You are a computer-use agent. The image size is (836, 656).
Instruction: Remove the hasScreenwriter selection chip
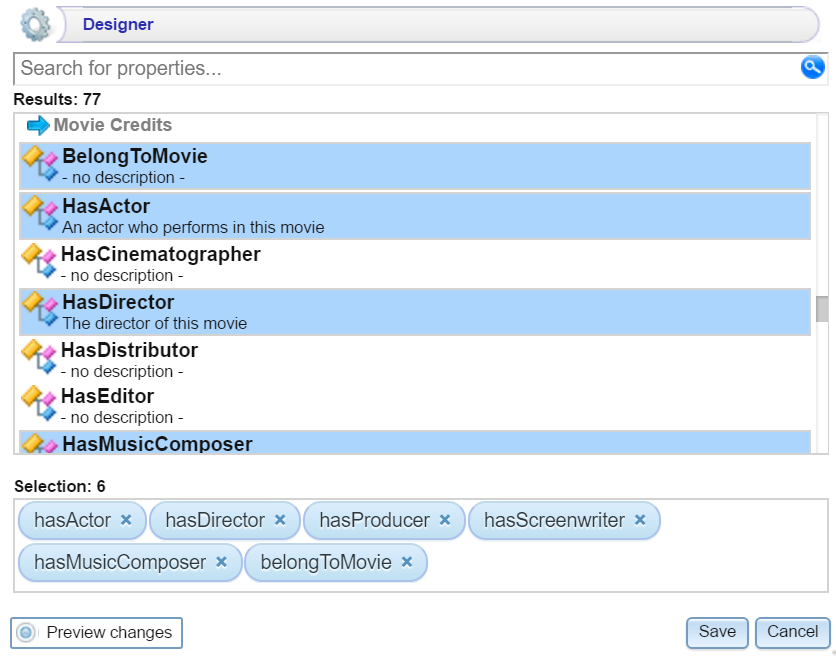(639, 520)
